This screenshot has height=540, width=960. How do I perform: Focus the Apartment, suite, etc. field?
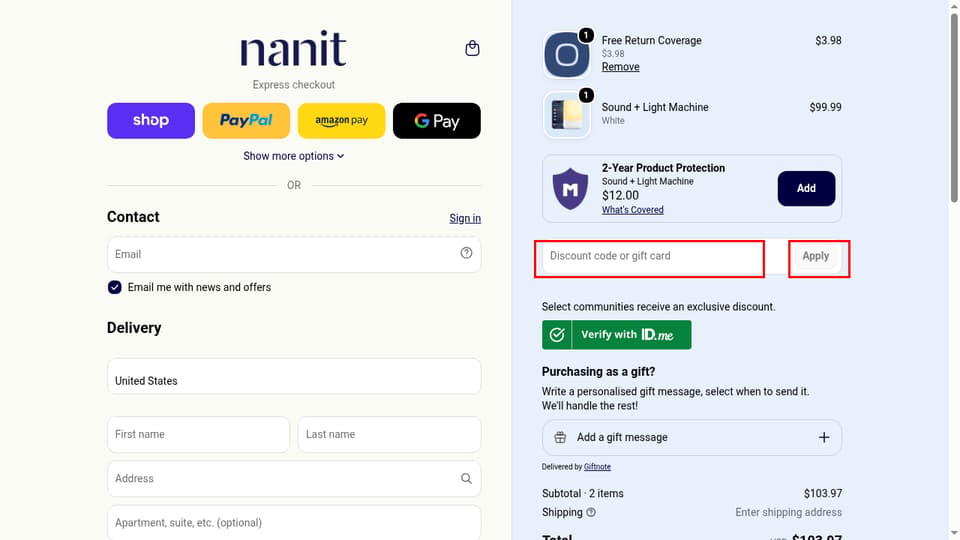[x=294, y=523]
